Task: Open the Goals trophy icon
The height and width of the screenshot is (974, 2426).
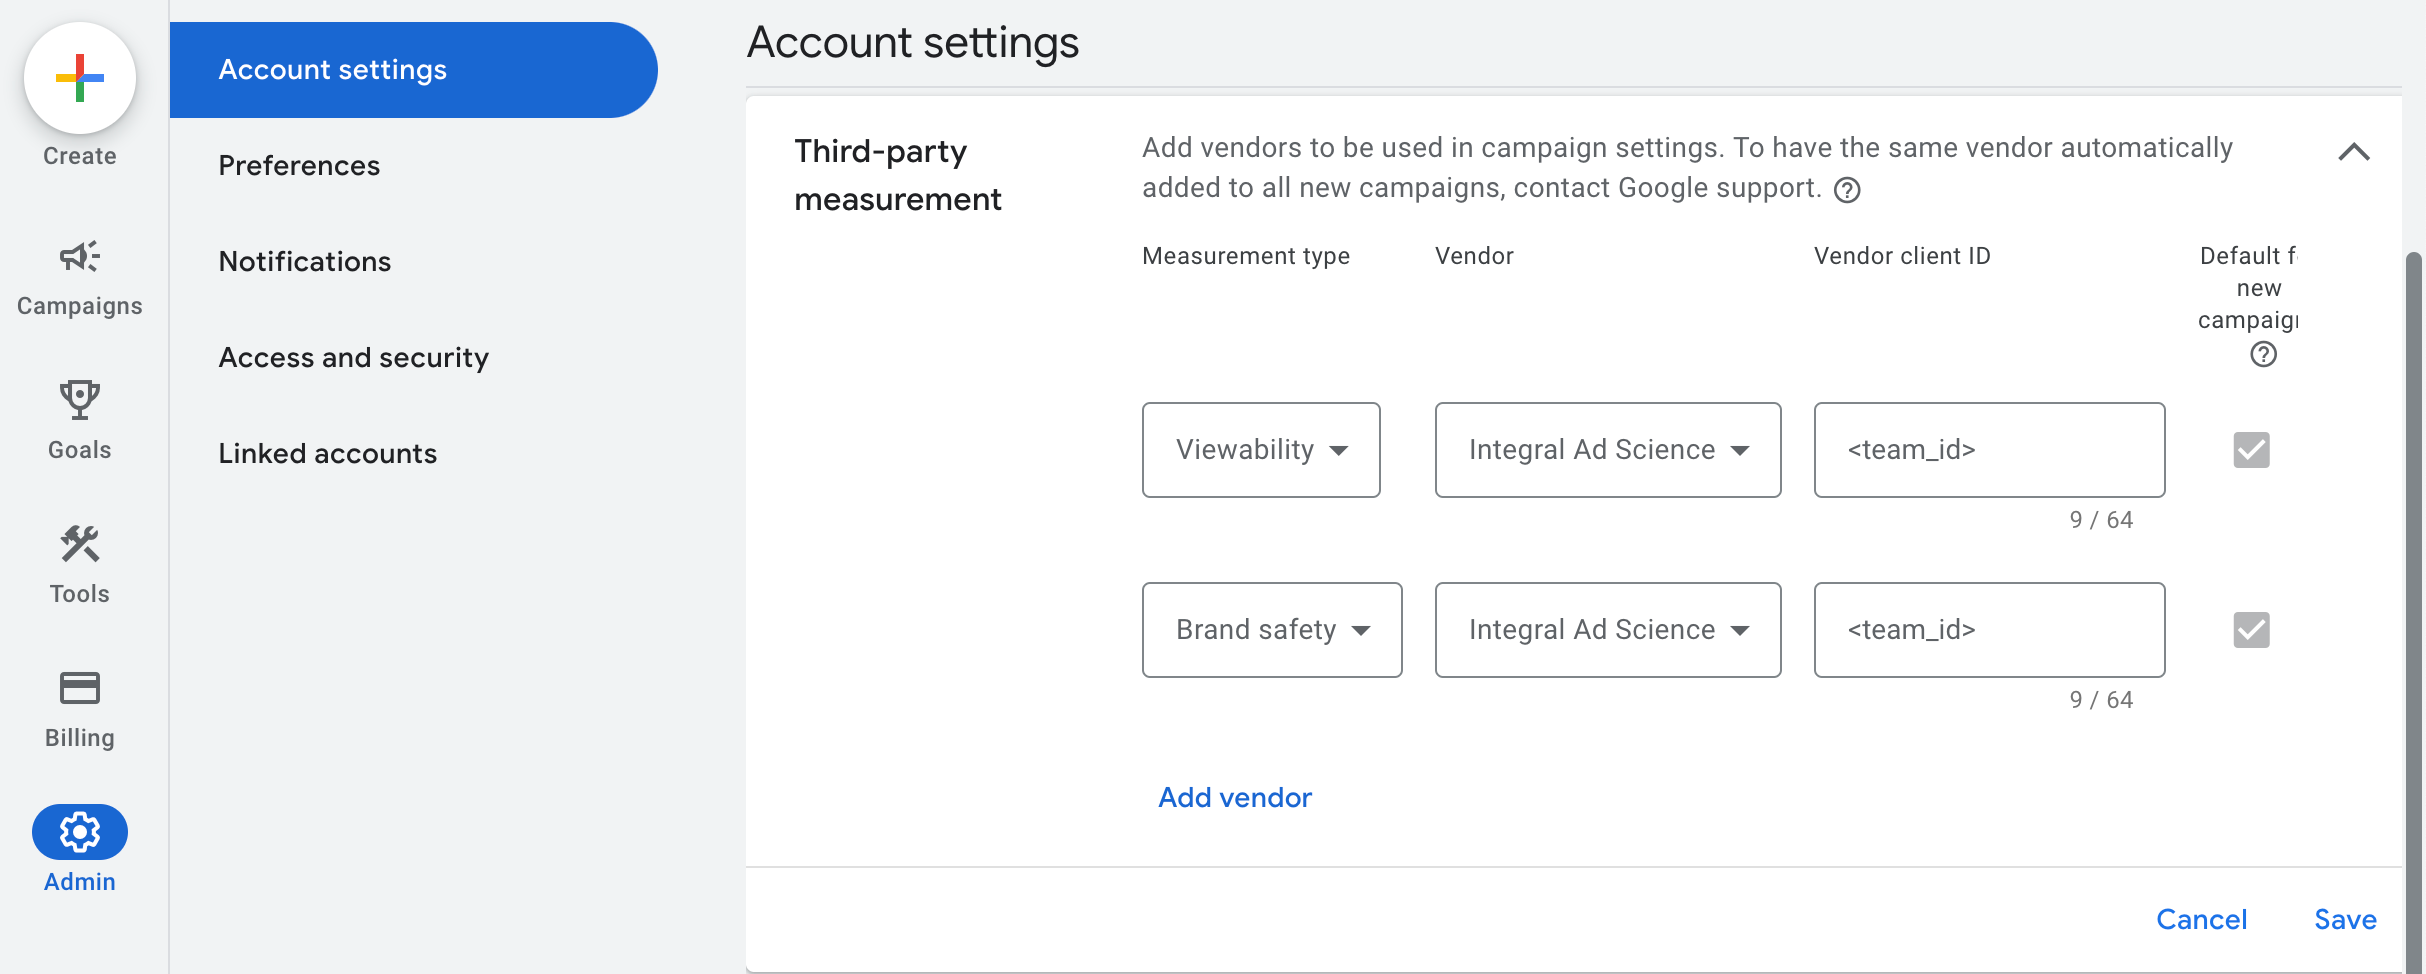Action: click(80, 400)
